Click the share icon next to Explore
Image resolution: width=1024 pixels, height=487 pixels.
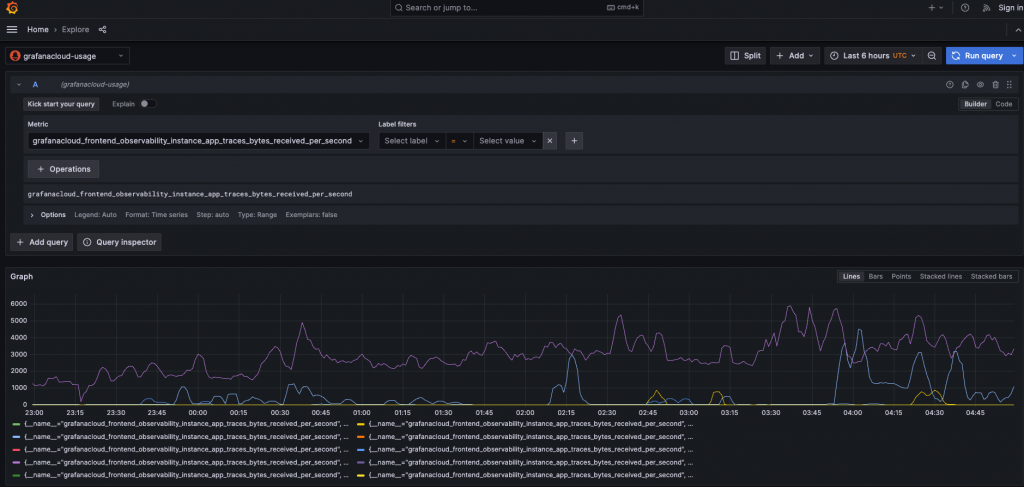103,29
